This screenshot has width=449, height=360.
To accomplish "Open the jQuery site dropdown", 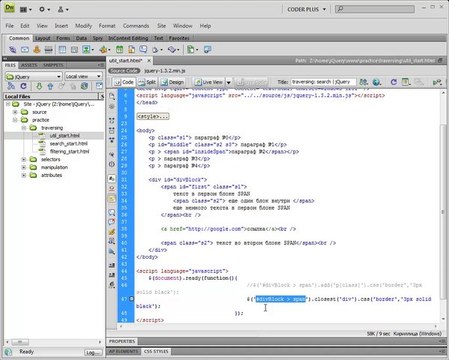I will click(34, 76).
